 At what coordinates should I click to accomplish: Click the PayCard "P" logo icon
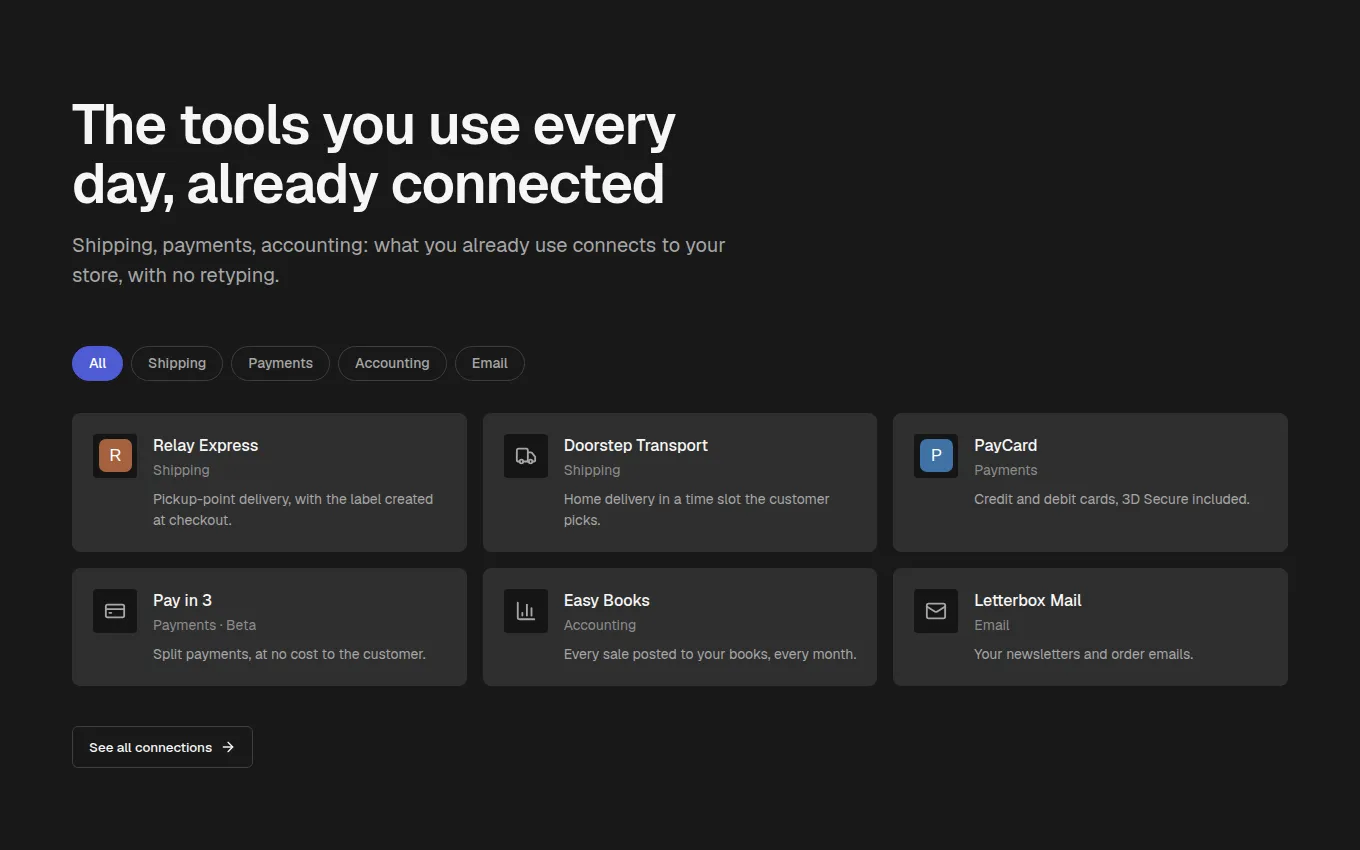[x=936, y=456]
